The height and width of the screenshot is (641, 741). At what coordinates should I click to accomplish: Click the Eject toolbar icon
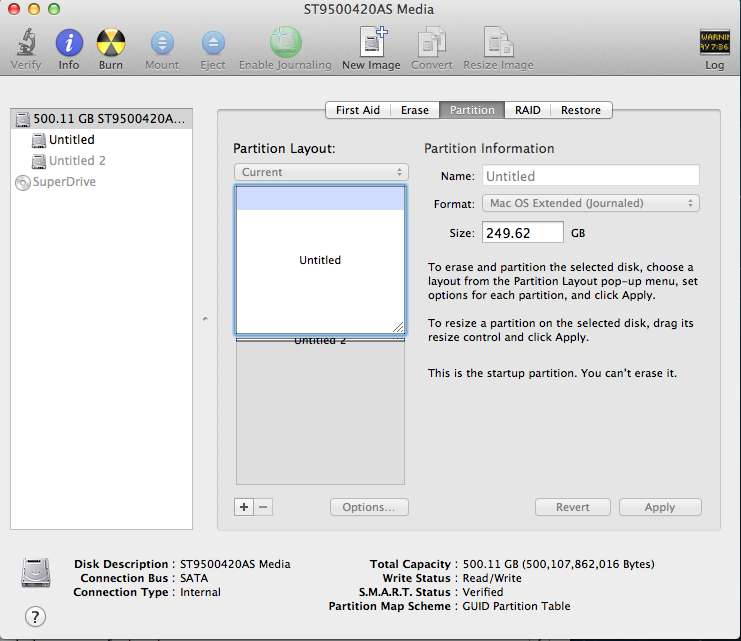[x=213, y=43]
